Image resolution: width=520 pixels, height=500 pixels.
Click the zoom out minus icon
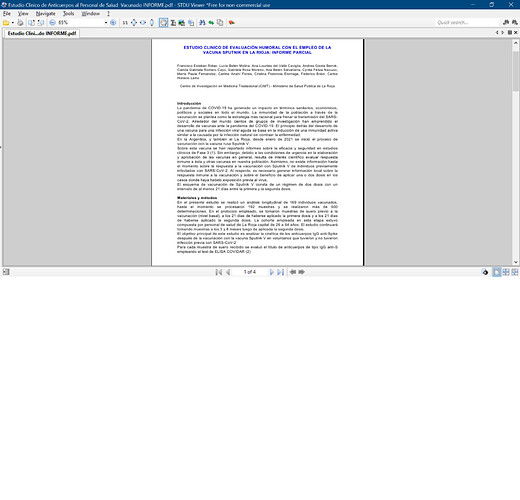[x=52, y=23]
